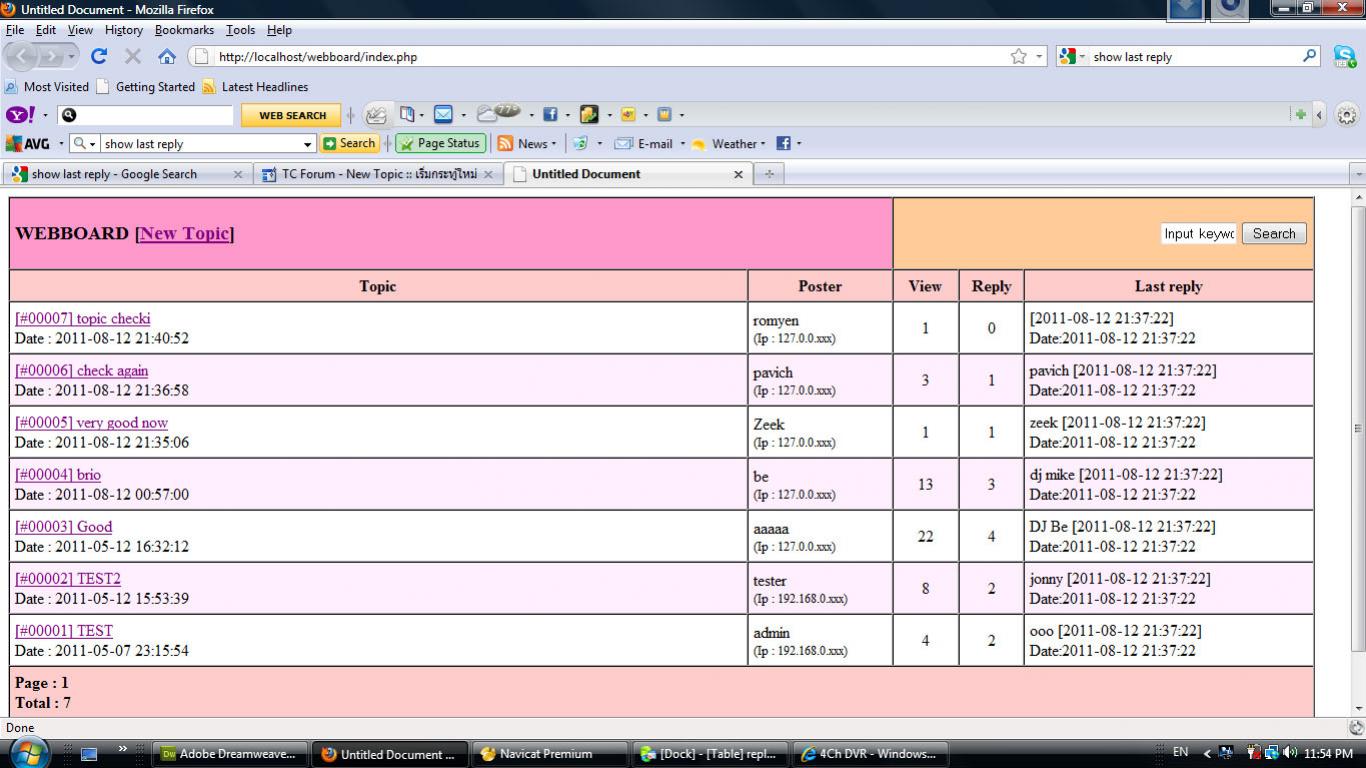Click the Facebook icon on AVG toolbar

point(783,143)
